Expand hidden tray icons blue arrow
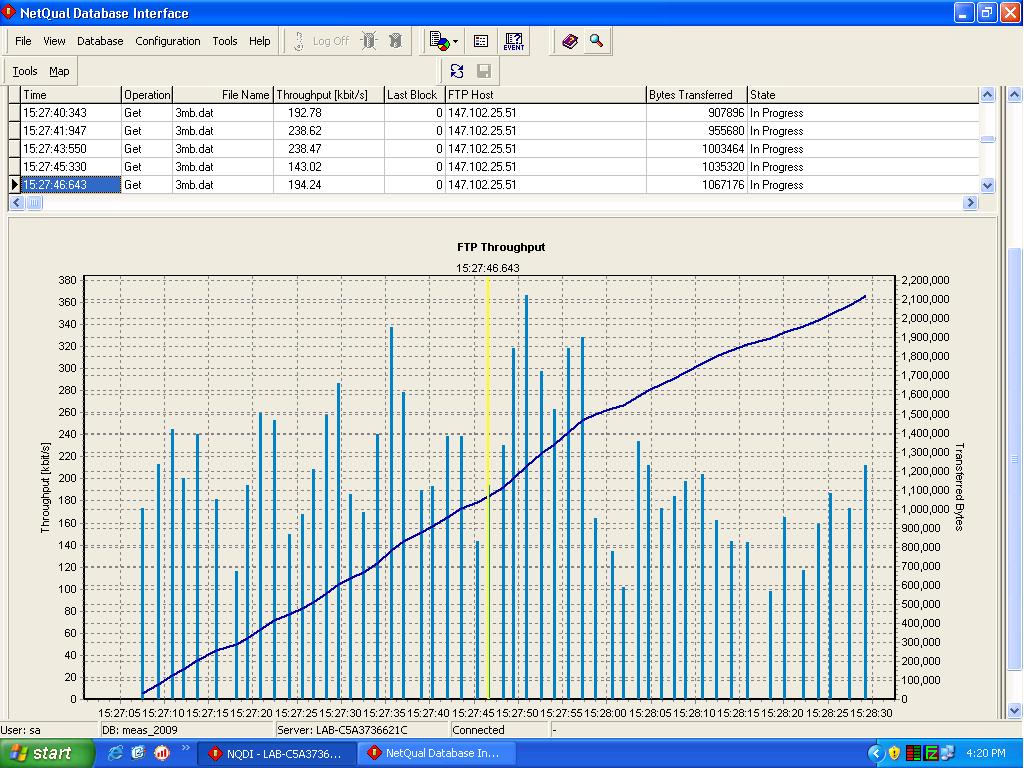 pos(876,753)
